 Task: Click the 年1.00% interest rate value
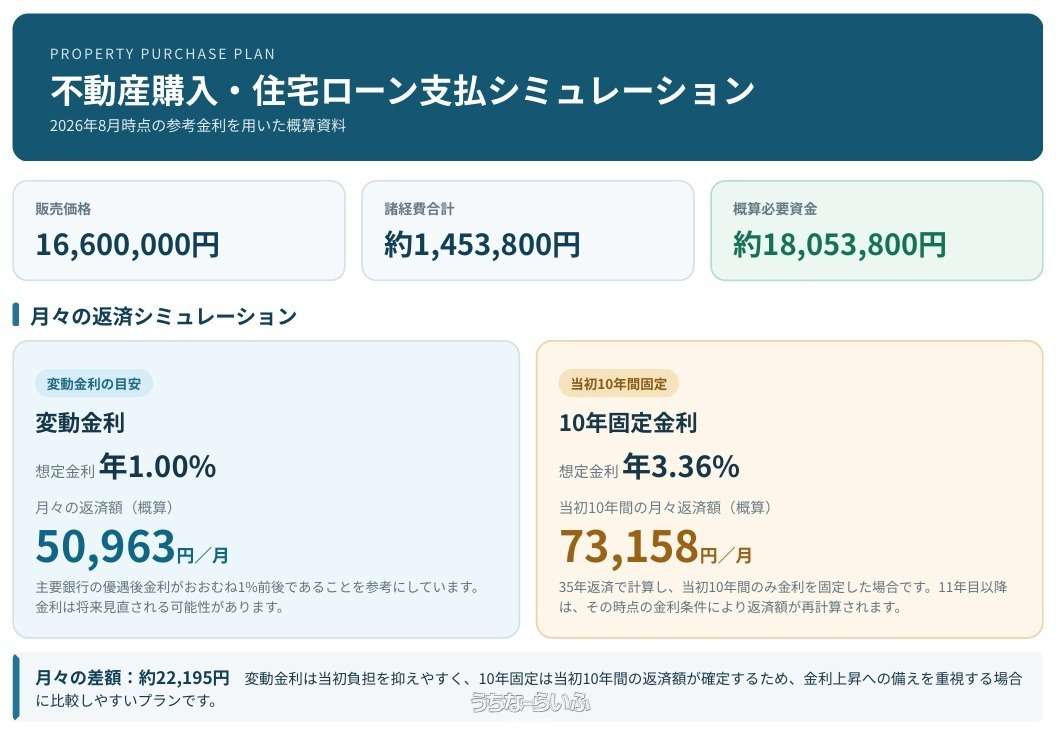pos(158,467)
